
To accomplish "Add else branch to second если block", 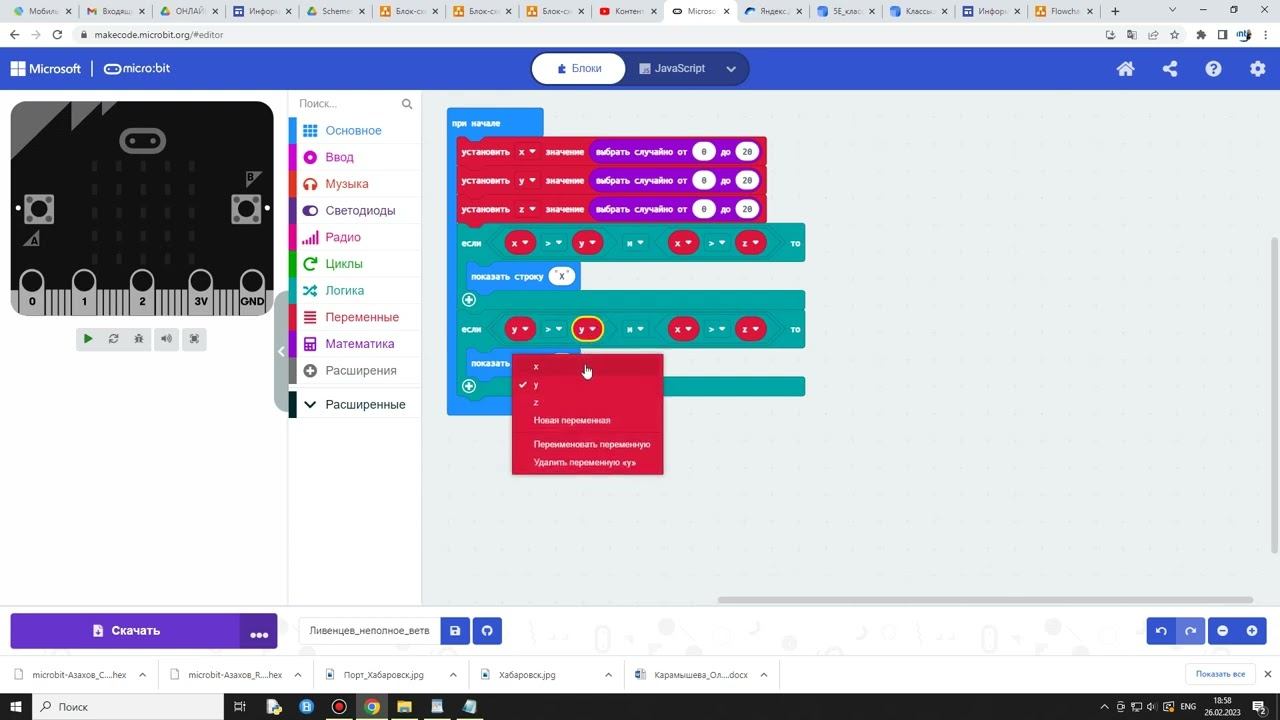I will point(469,386).
